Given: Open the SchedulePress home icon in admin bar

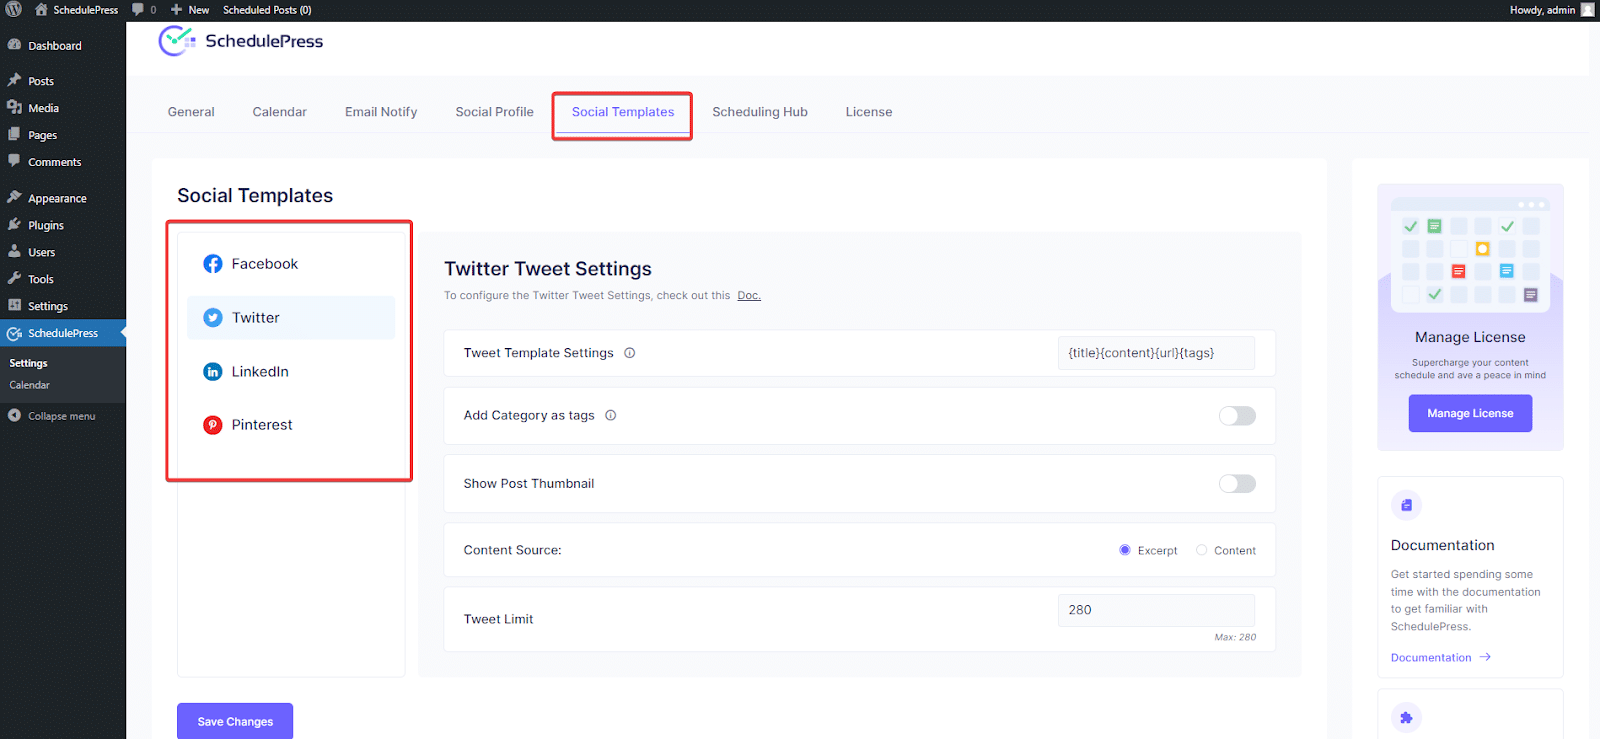Looking at the screenshot, I should pos(41,10).
